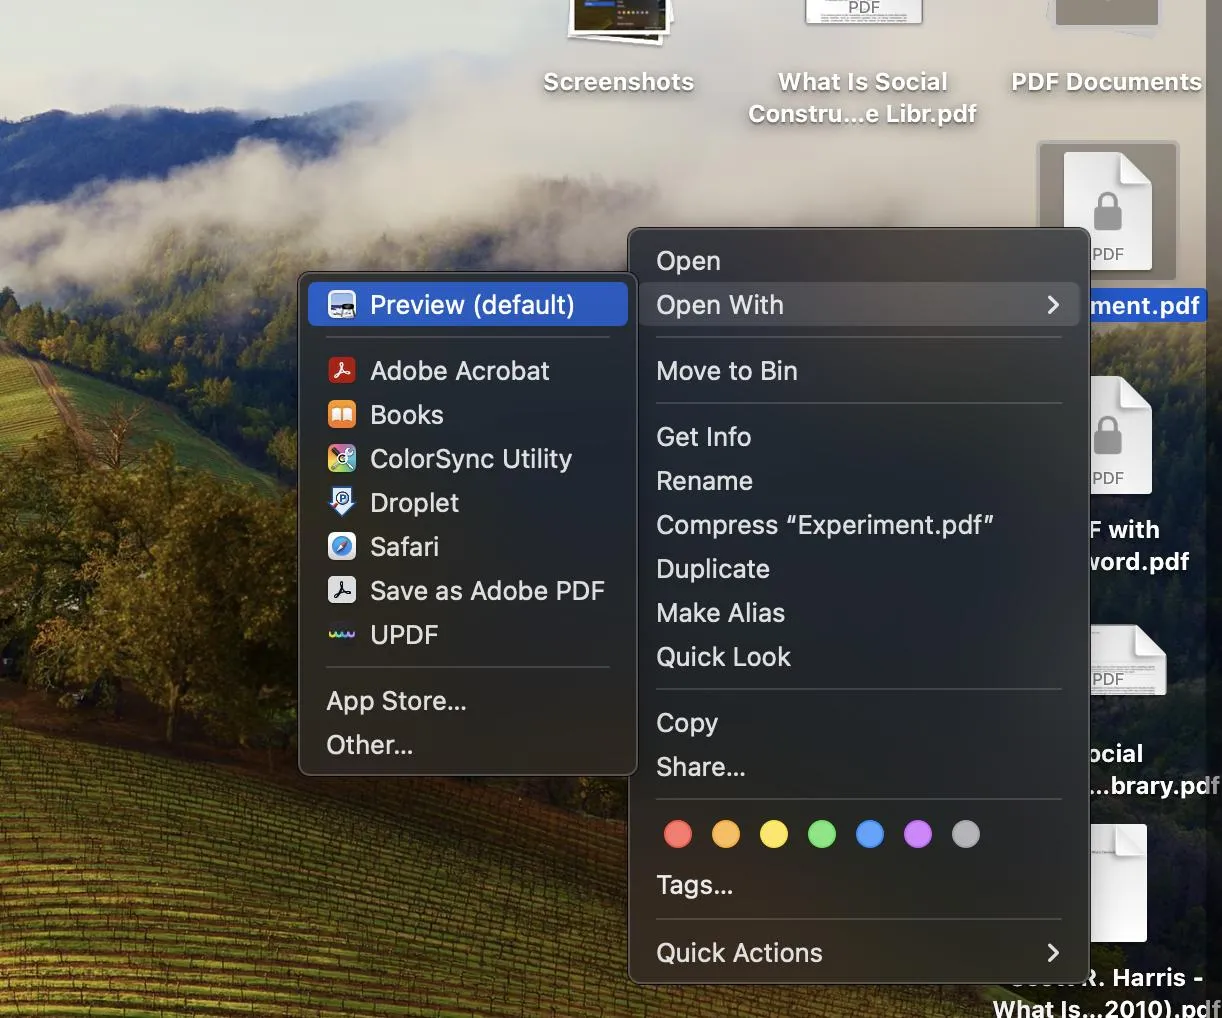Click the Screenshots folder label
The image size is (1222, 1018).
click(619, 82)
